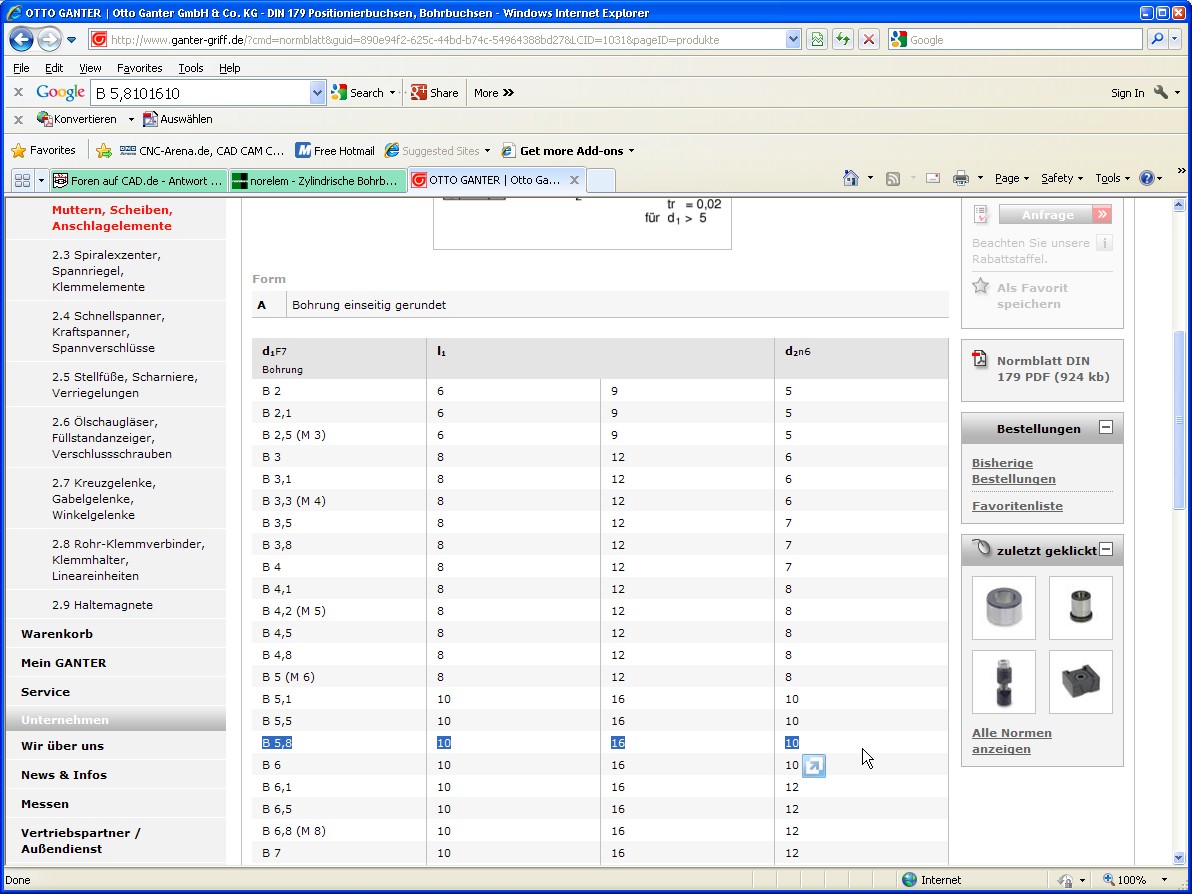The image size is (1192, 894).
Task: Click Als Favorit speichern star icon
Action: coord(981,286)
